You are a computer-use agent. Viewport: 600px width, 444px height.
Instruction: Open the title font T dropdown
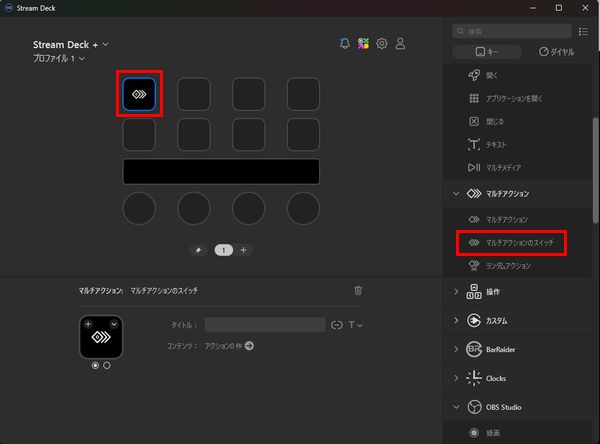[x=355, y=325]
